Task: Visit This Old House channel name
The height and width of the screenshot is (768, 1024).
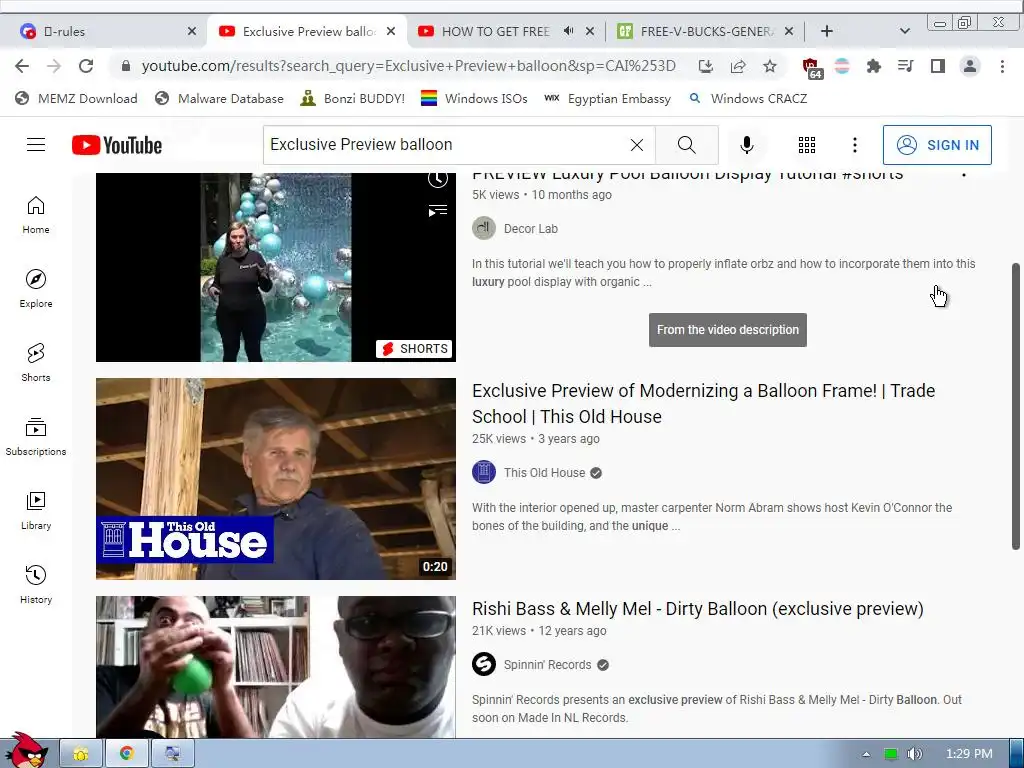Action: pyautogui.click(x=544, y=473)
